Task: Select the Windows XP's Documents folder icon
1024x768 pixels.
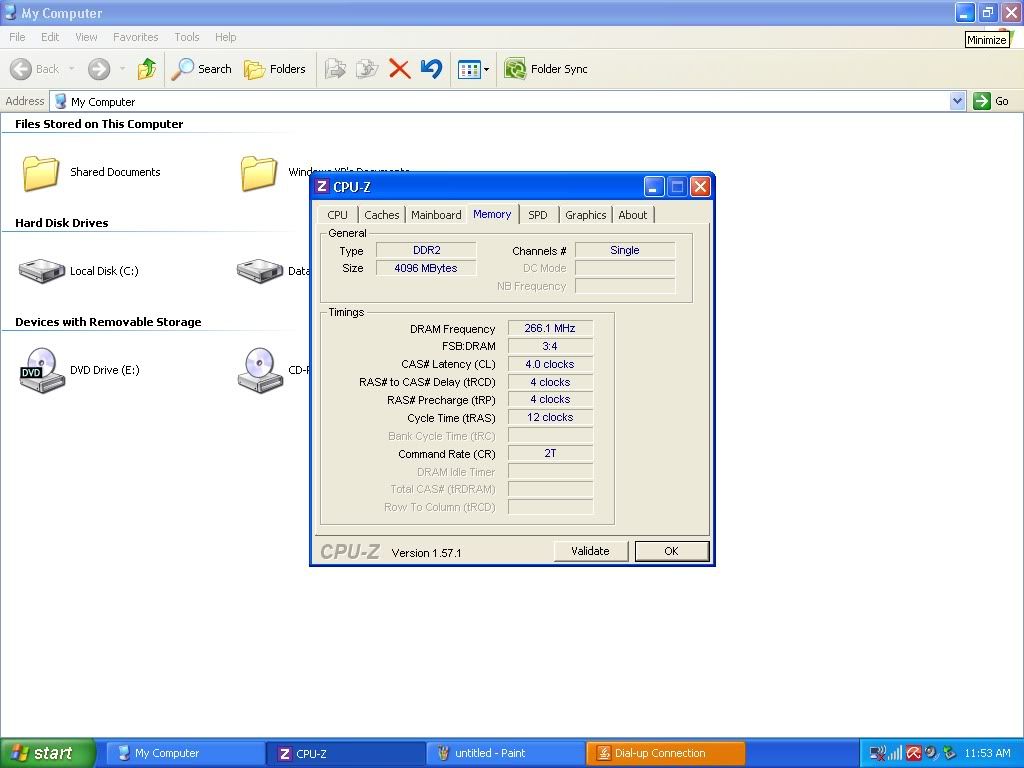Action: (259, 173)
